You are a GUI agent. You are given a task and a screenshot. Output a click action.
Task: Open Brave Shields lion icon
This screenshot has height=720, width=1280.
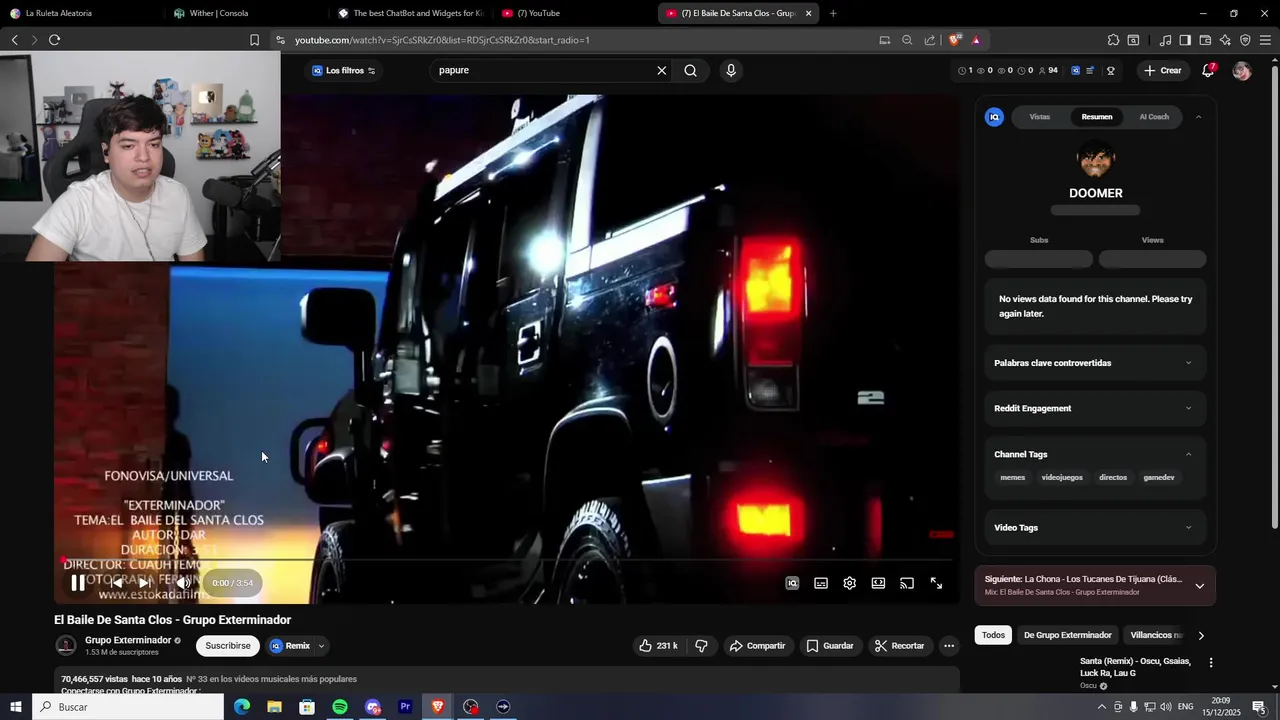955,40
